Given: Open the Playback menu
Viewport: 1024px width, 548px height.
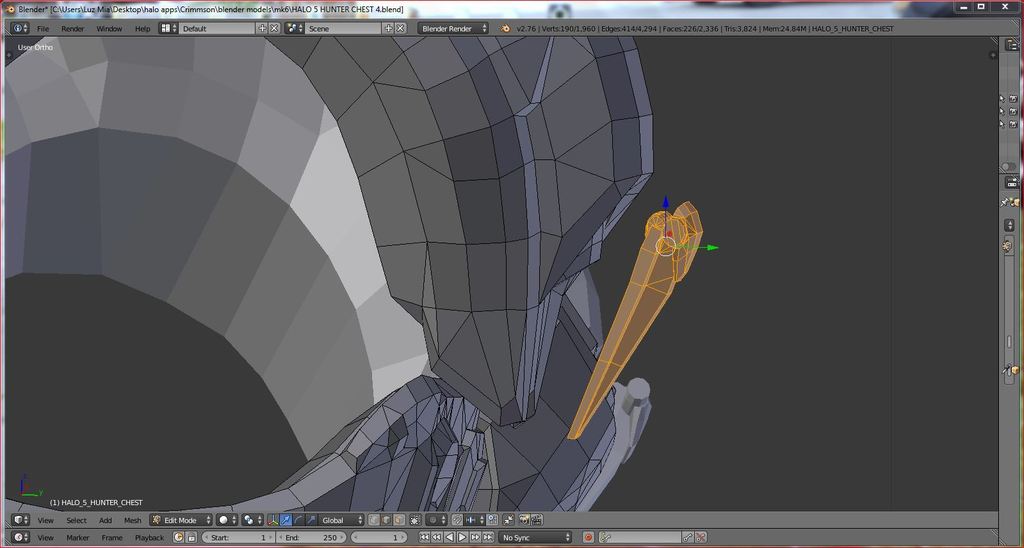Looking at the screenshot, I should click(x=150, y=538).
